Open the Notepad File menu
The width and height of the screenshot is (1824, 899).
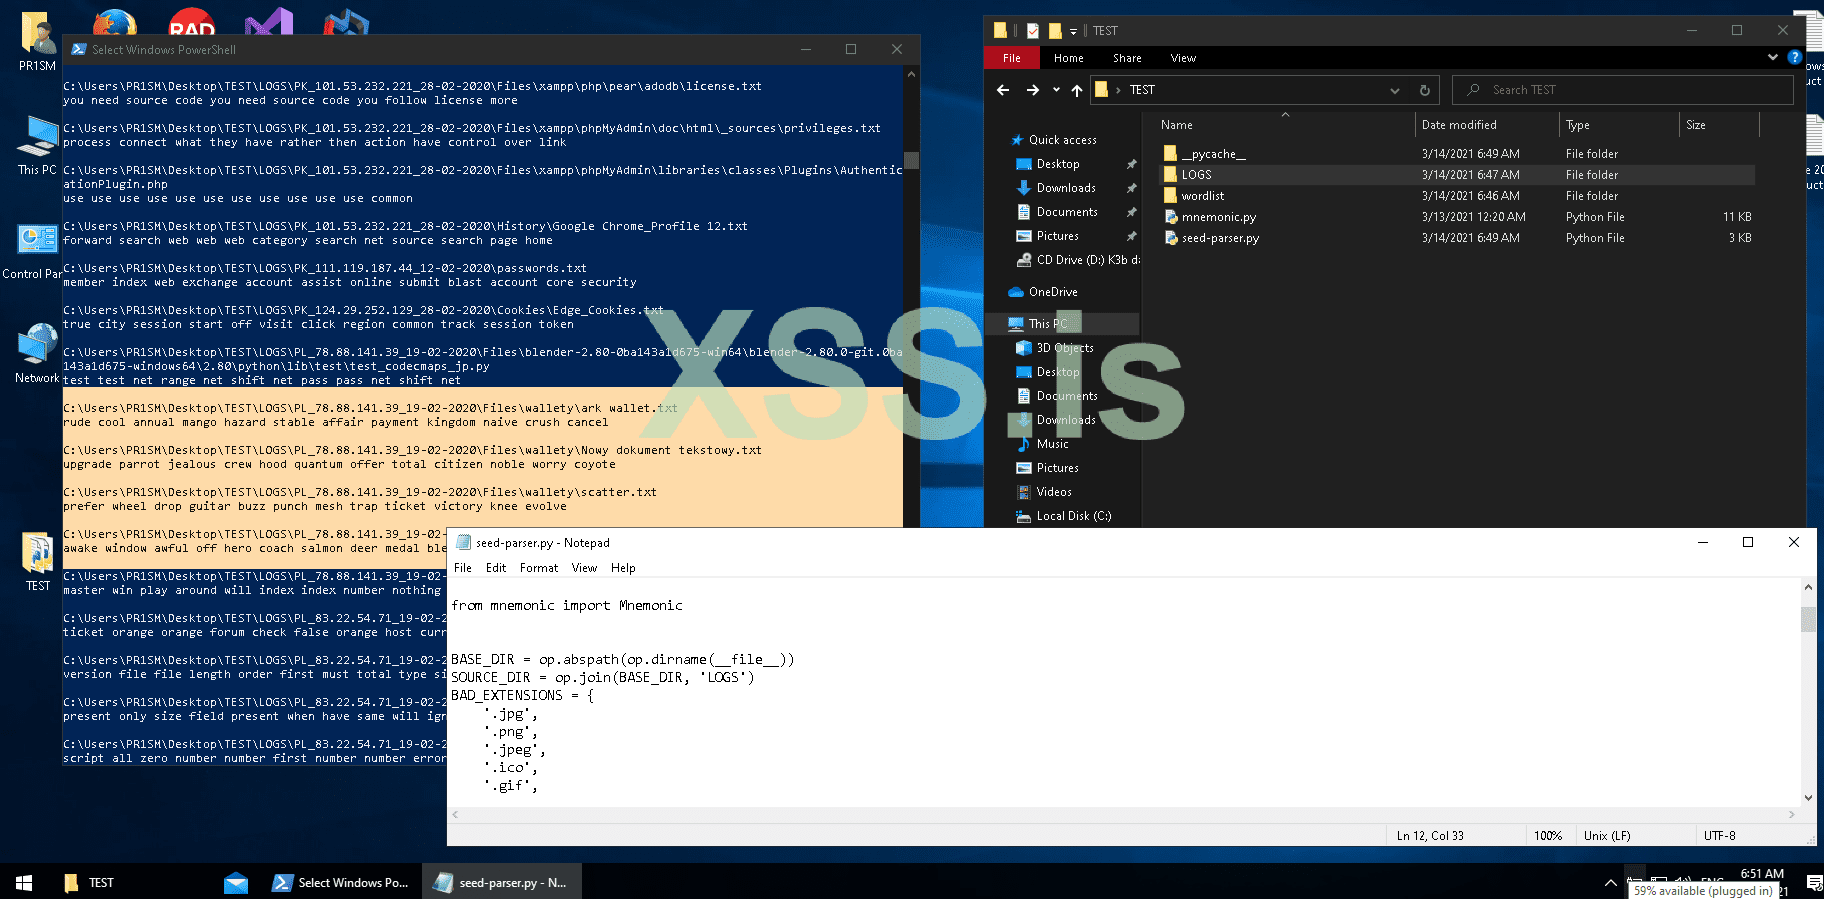click(x=463, y=568)
